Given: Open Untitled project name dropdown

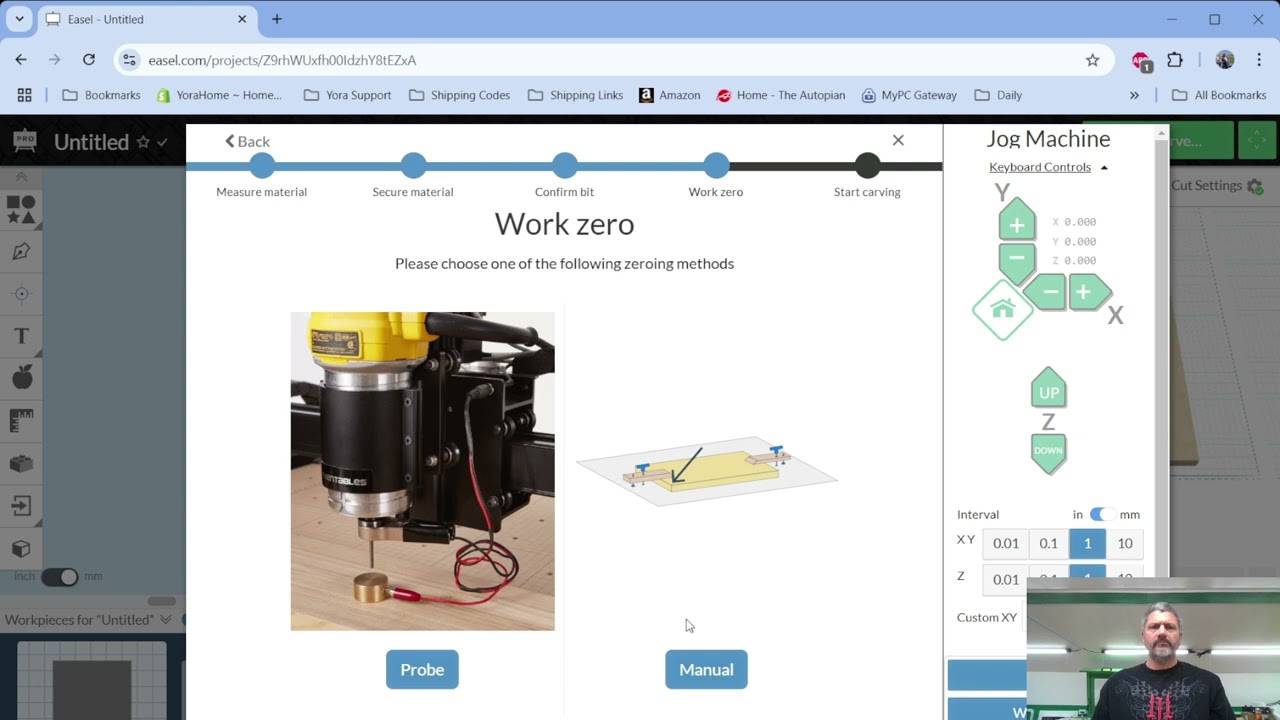Looking at the screenshot, I should click(x=162, y=142).
